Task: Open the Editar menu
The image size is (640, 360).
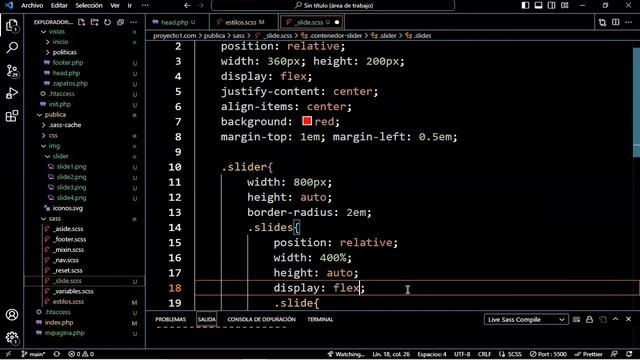Action: tap(59, 5)
